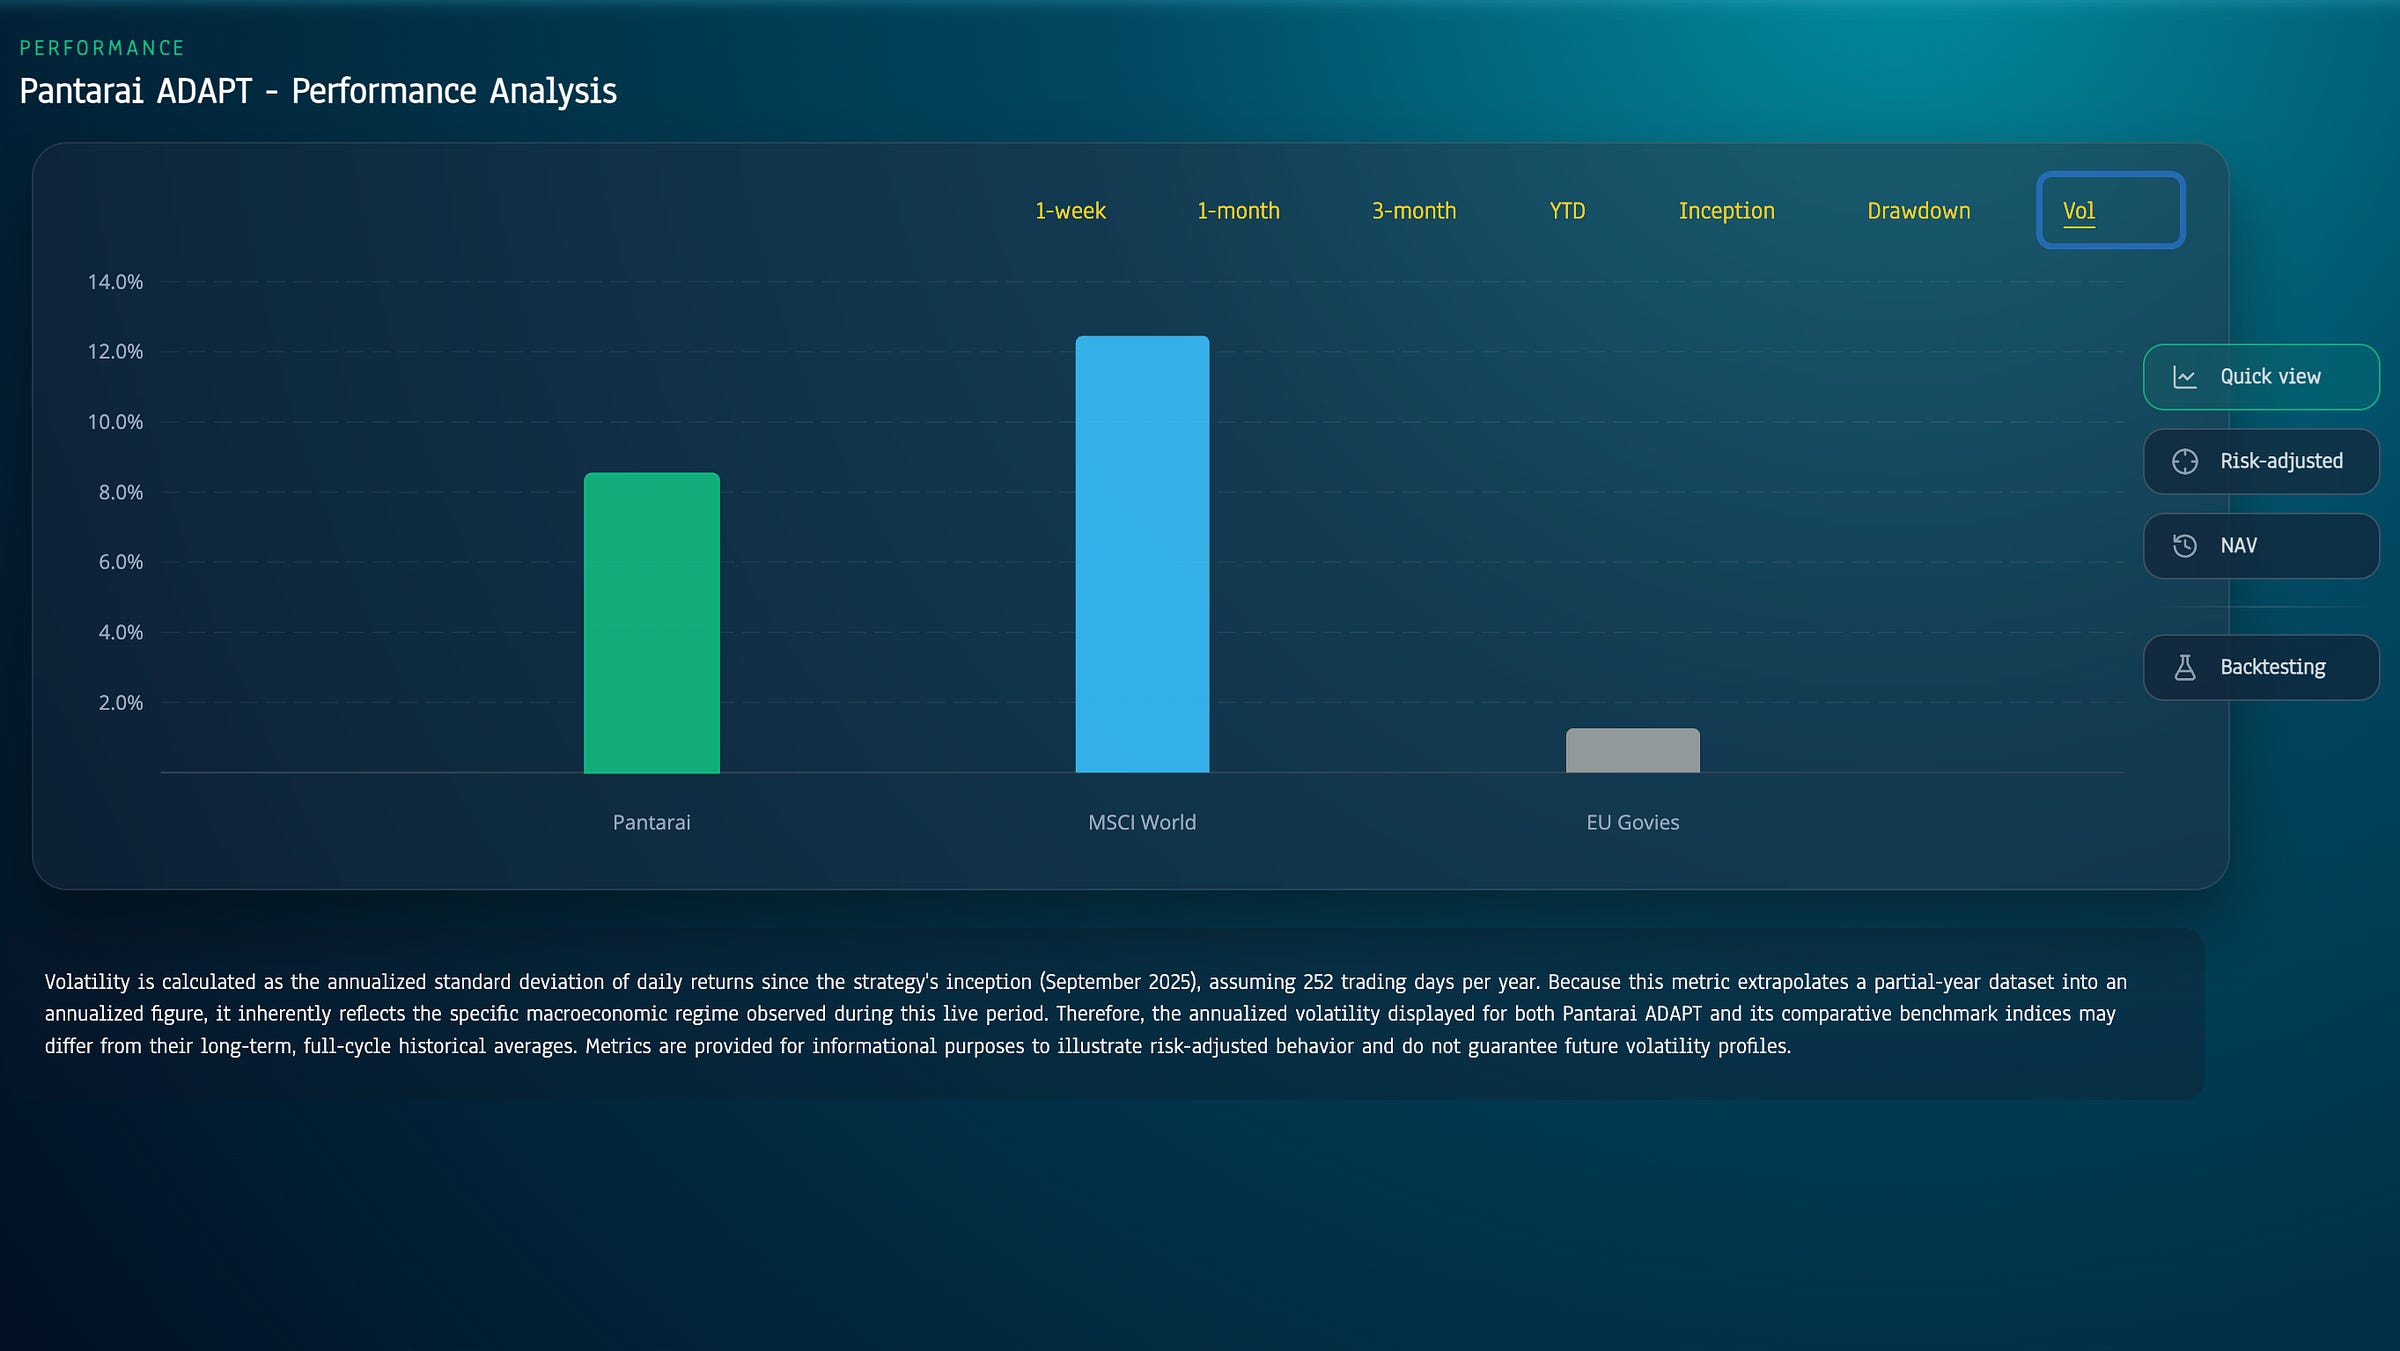
Task: Click the 2.0% y-axis value
Action: pos(120,703)
